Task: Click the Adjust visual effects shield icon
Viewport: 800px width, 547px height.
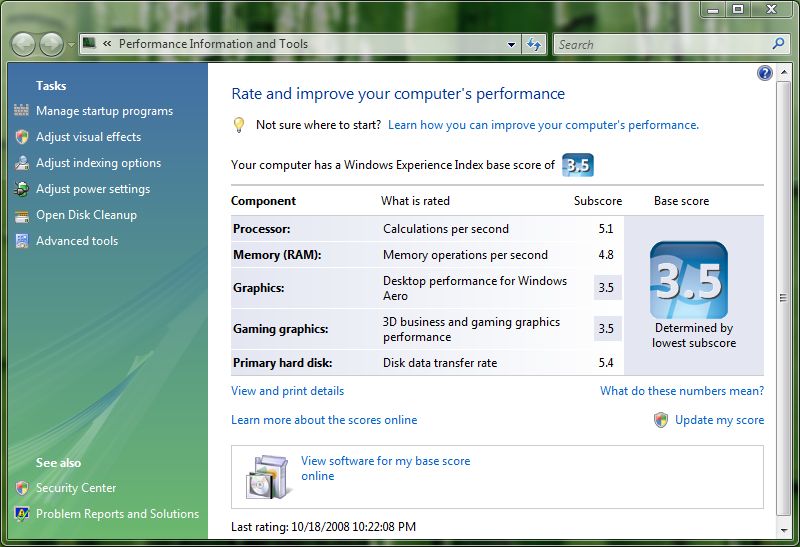Action: tap(21, 137)
